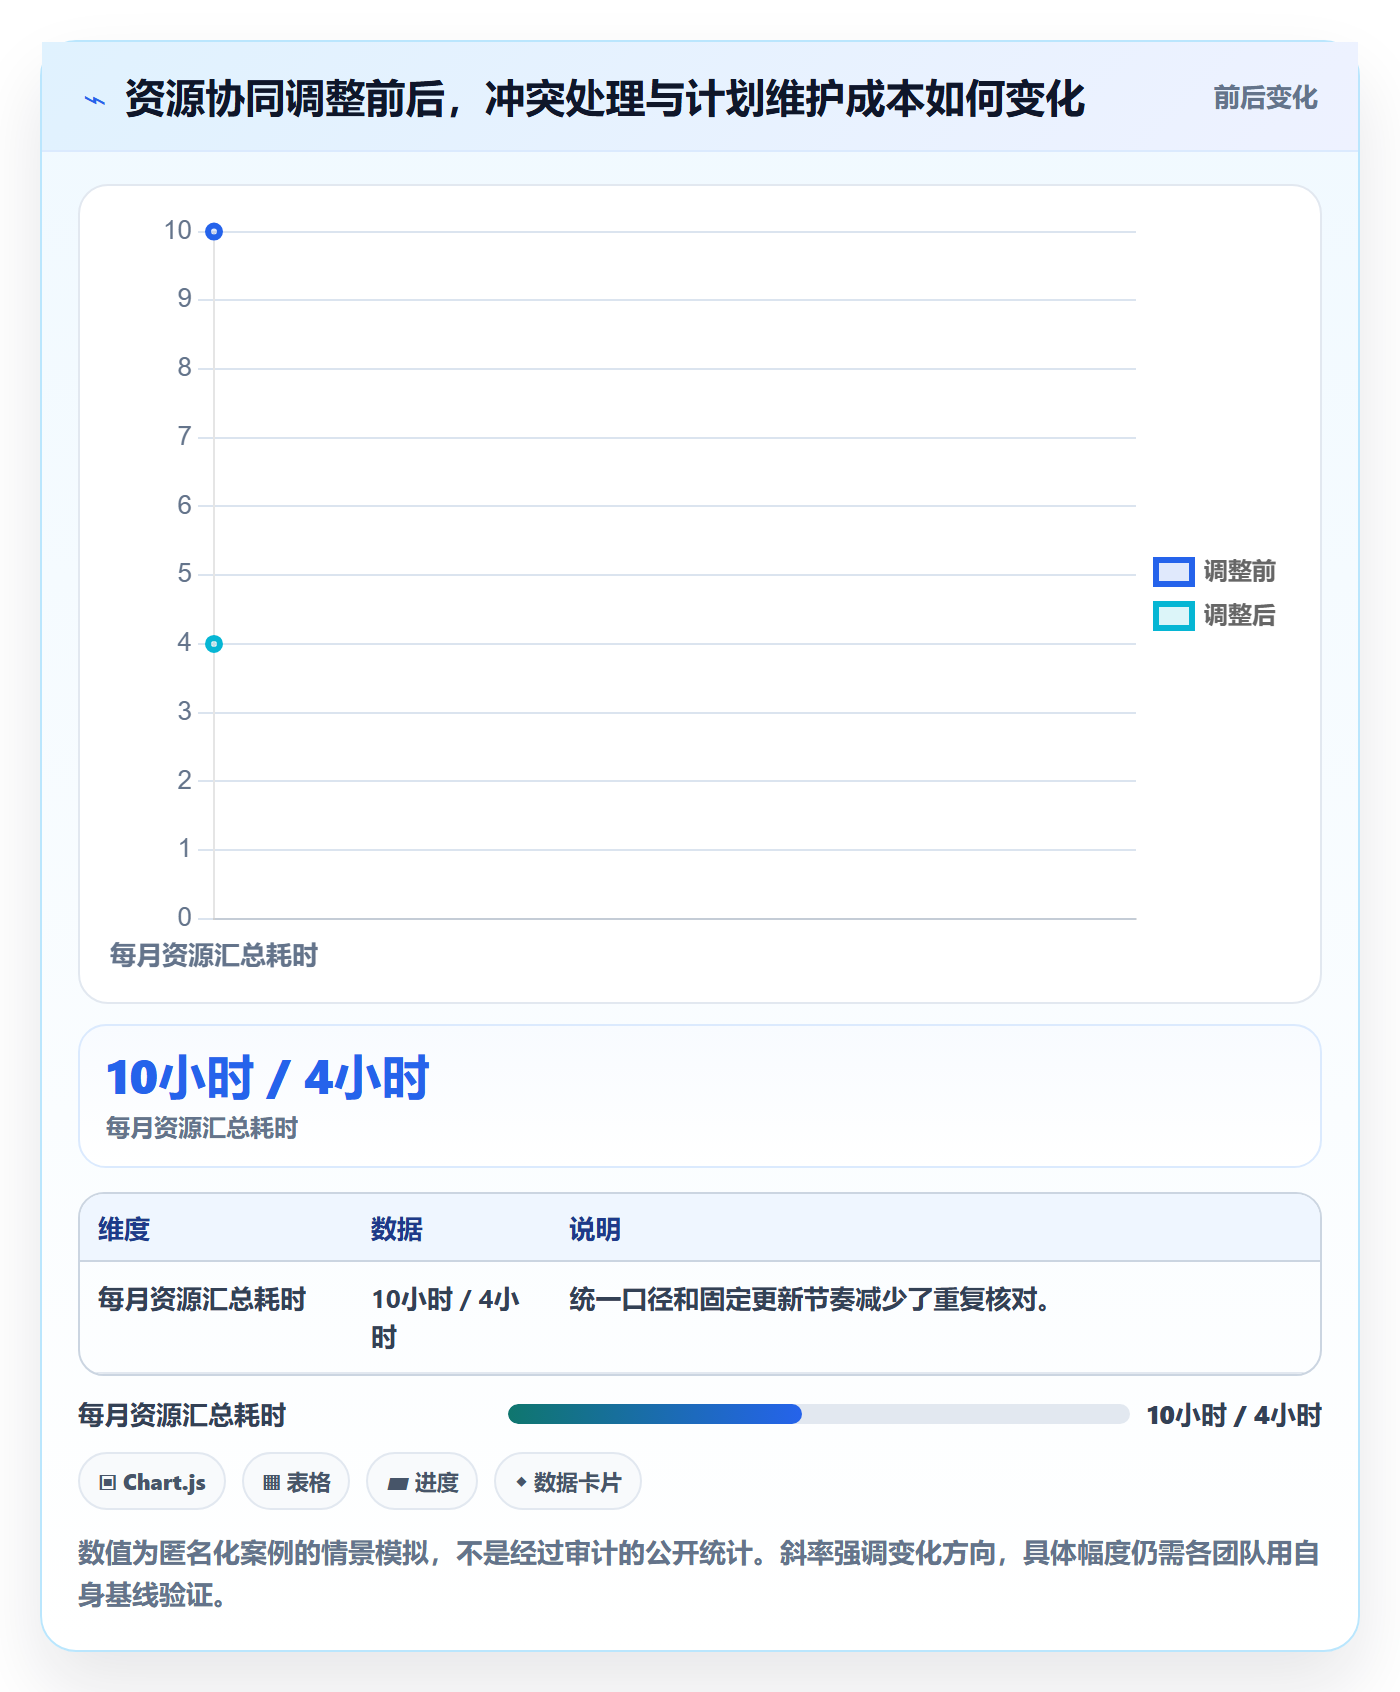This screenshot has width=1400, height=1692.
Task: Select the 表格 chip
Action: (x=296, y=1482)
